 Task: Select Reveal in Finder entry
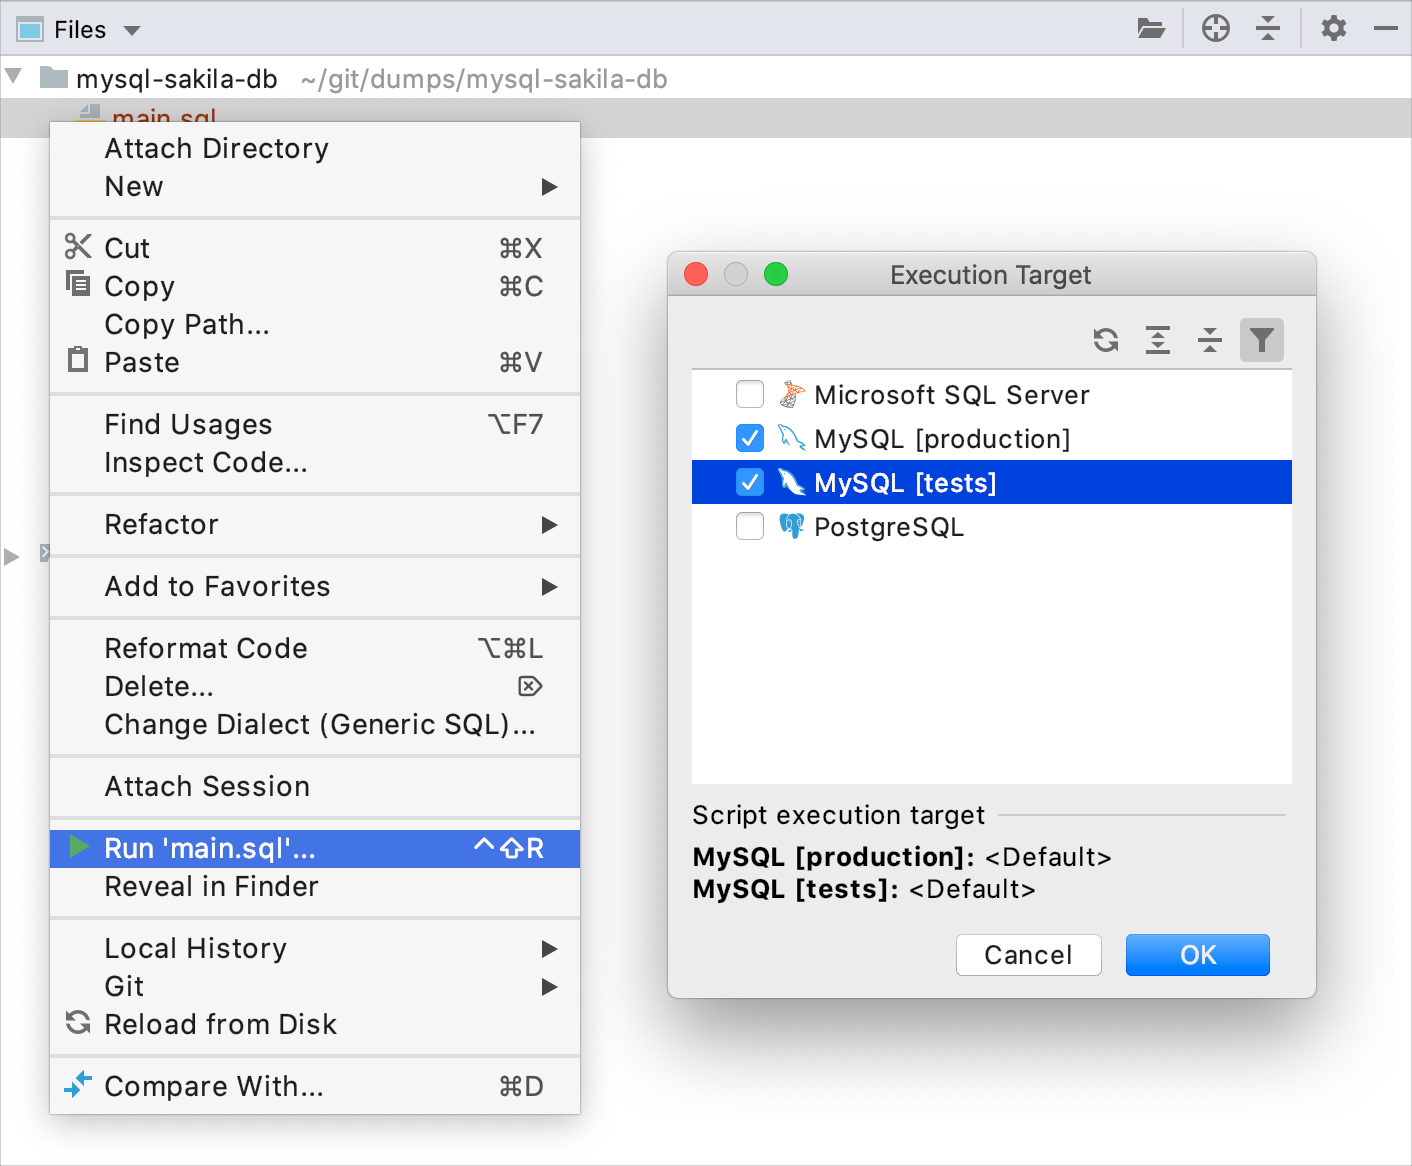pos(315,886)
